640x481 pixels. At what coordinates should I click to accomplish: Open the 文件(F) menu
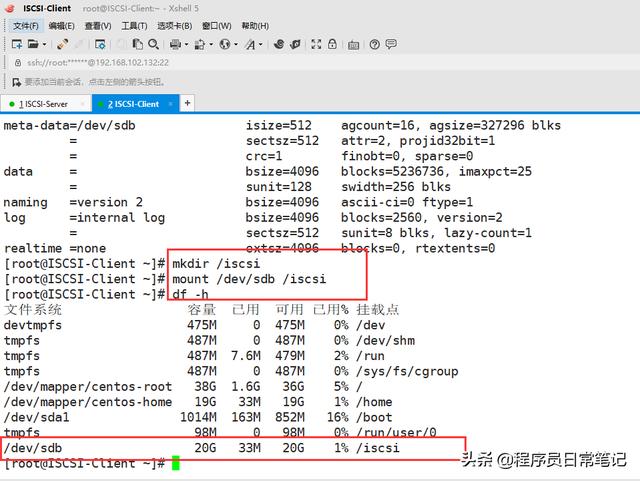pos(26,26)
